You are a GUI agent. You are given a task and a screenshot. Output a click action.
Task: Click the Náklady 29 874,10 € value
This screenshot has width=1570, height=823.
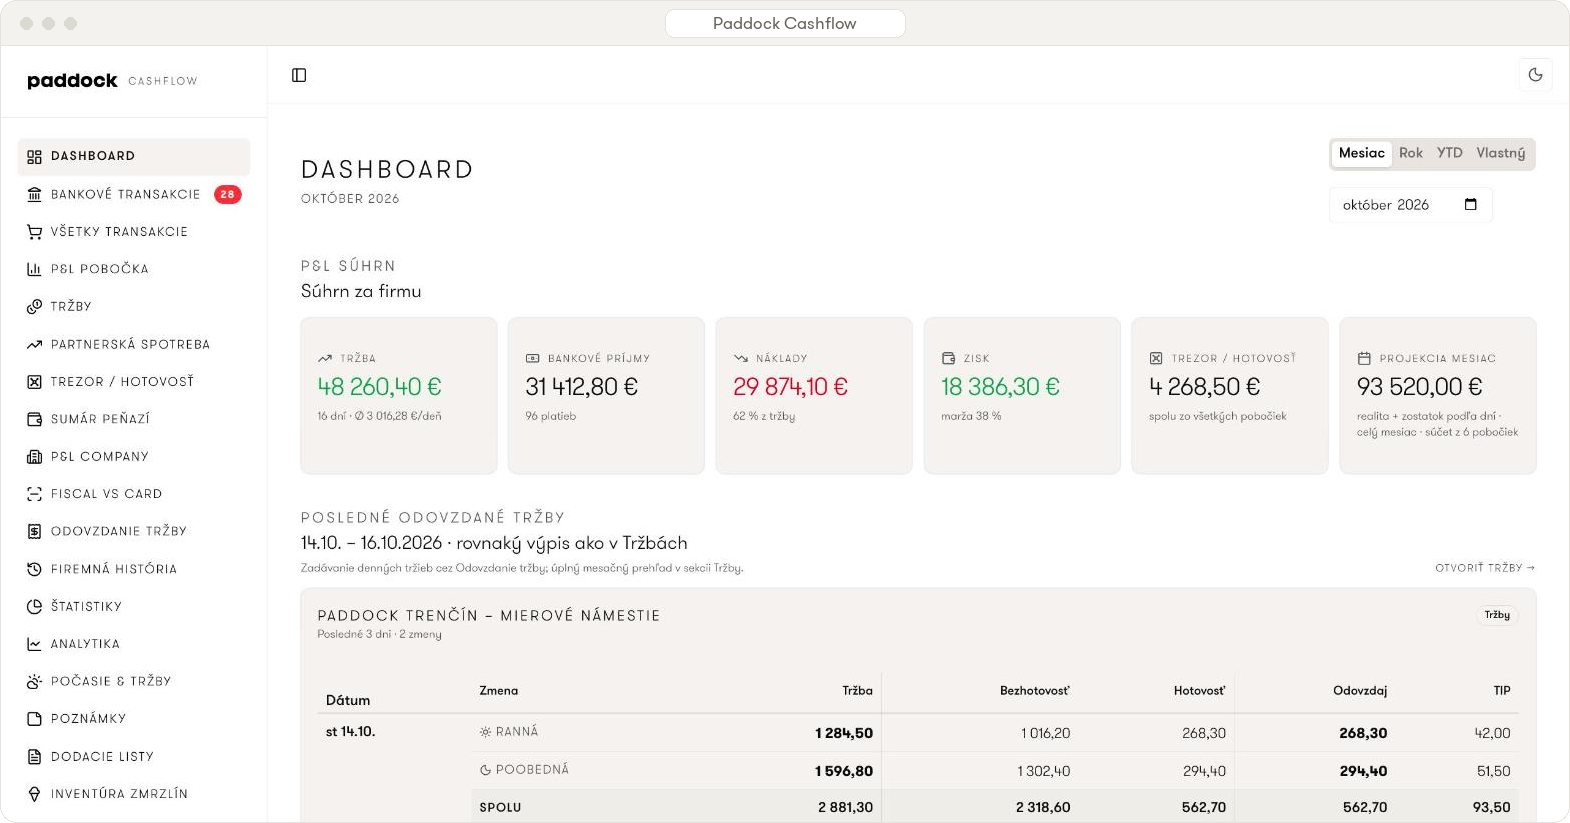click(790, 387)
